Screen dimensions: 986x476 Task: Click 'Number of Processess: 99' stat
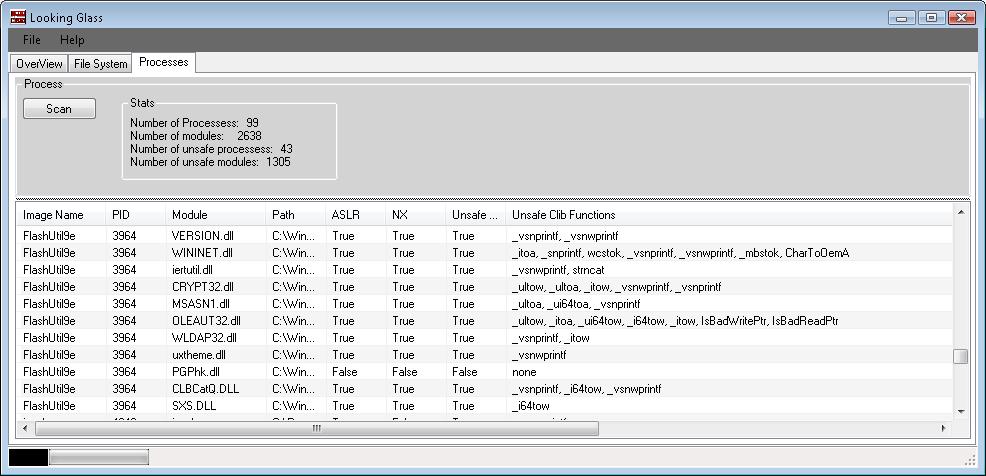click(194, 123)
